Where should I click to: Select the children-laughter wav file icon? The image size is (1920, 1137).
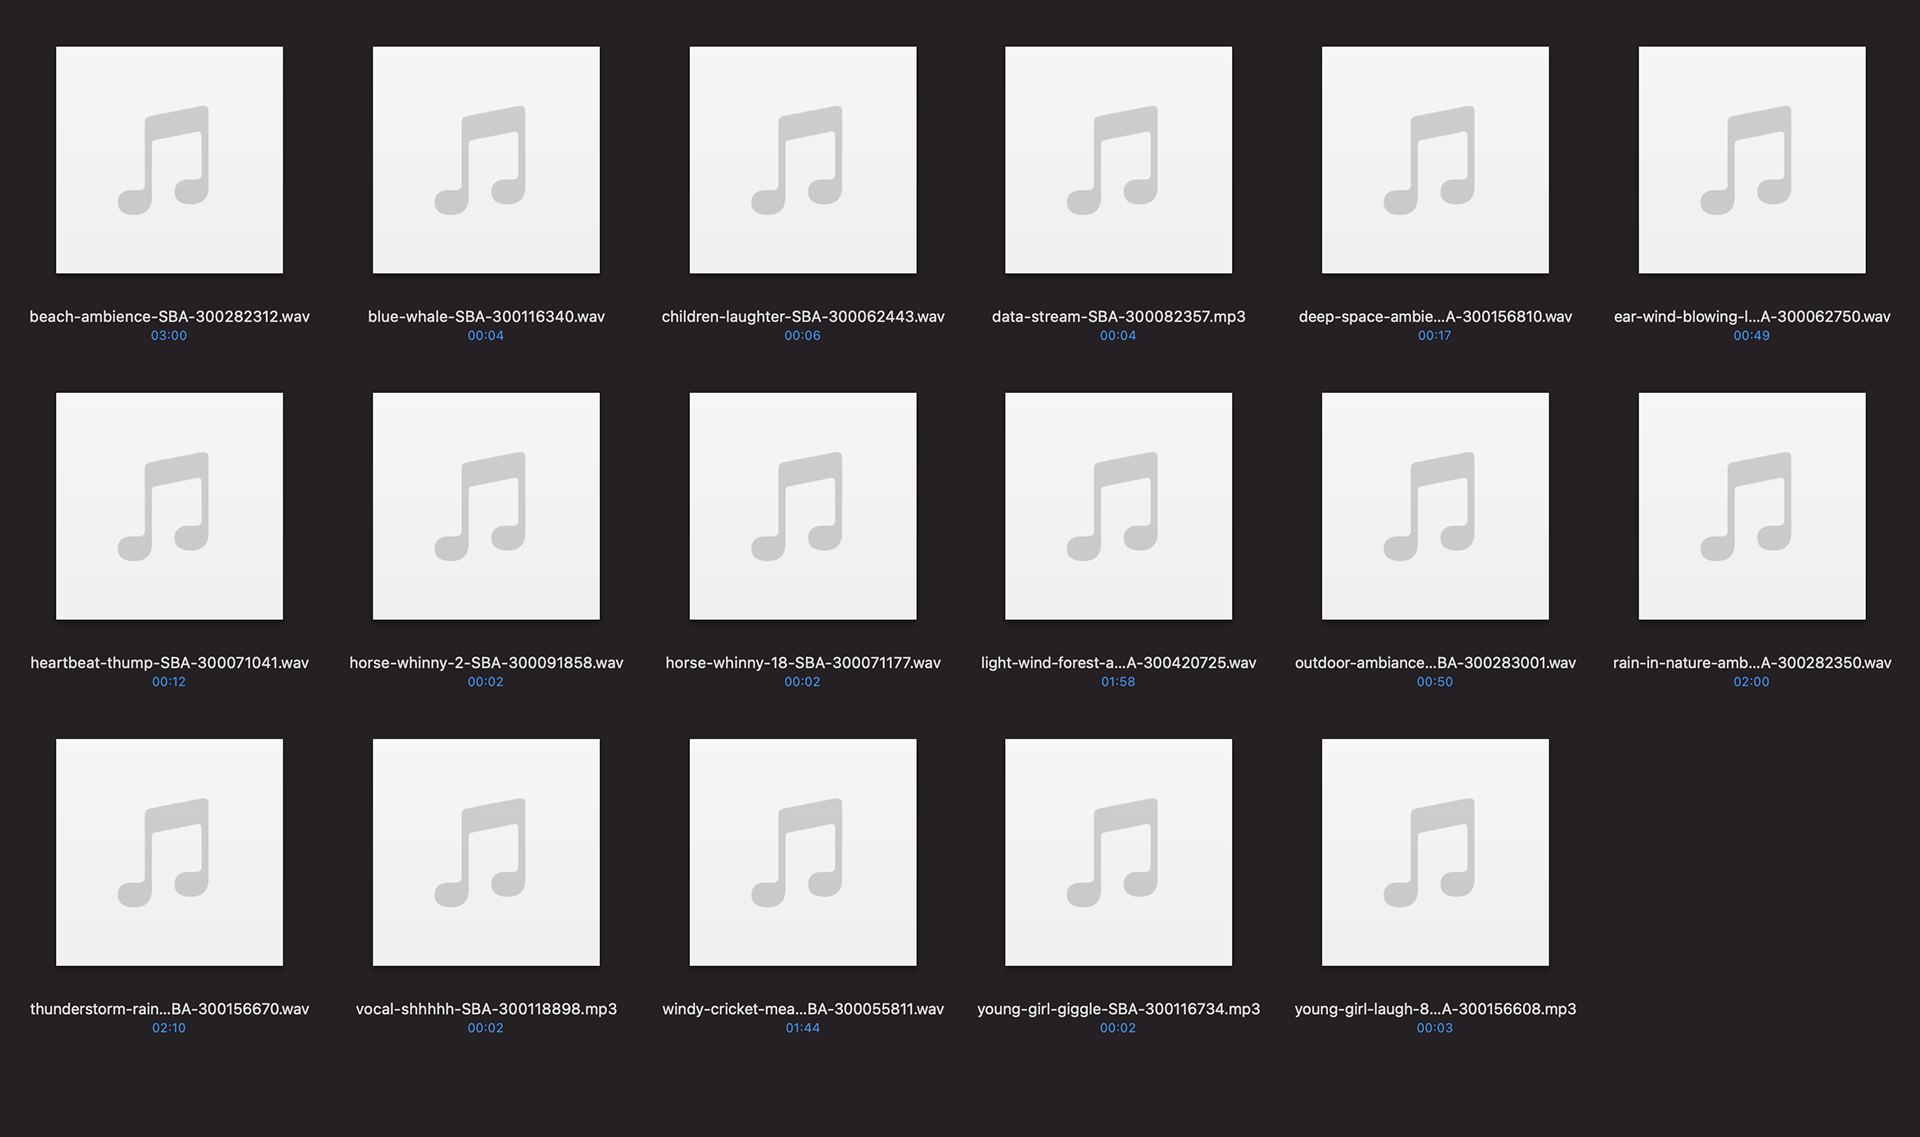tap(803, 160)
